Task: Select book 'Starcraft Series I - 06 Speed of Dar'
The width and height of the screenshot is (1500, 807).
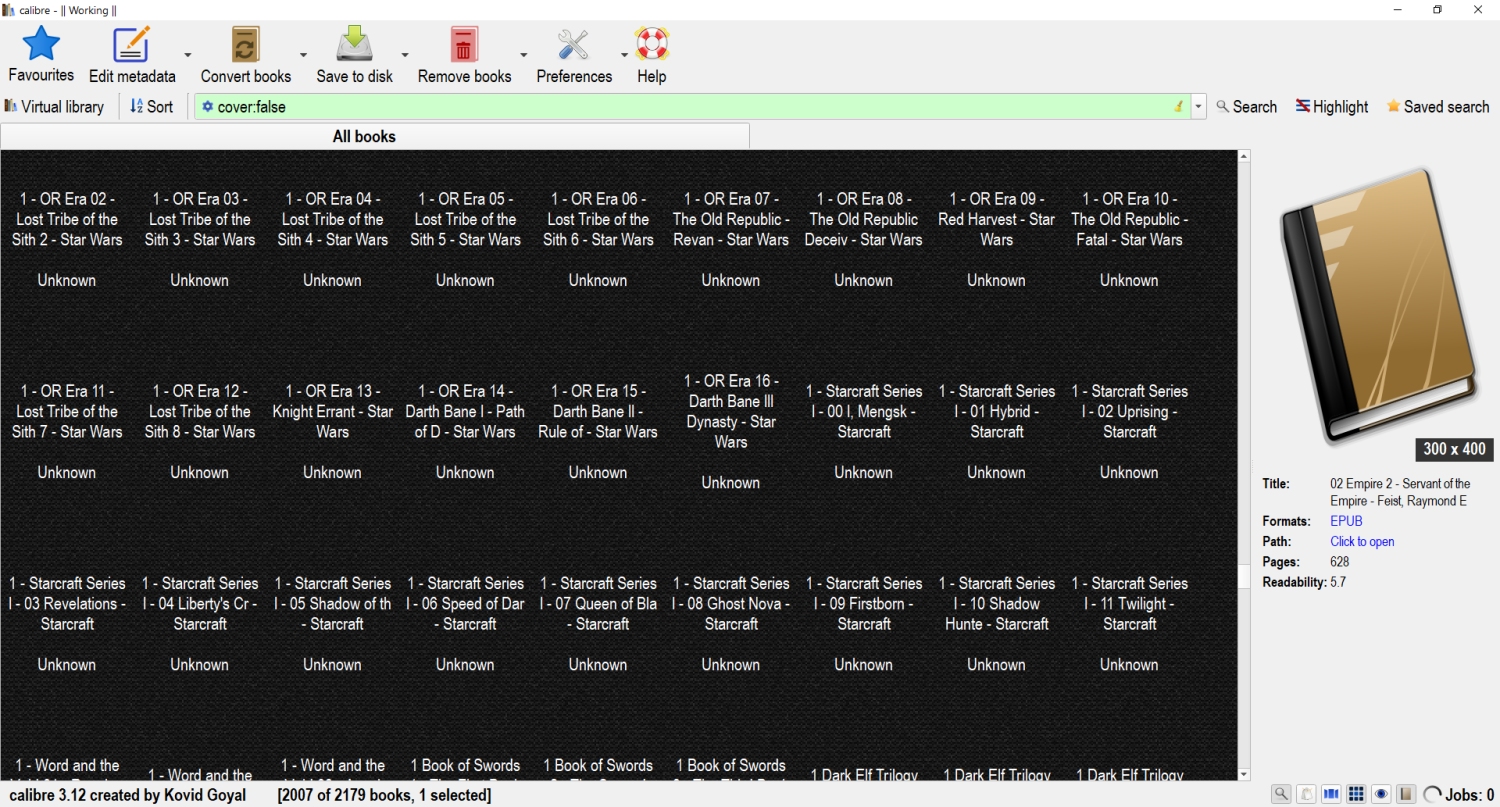Action: coord(465,623)
